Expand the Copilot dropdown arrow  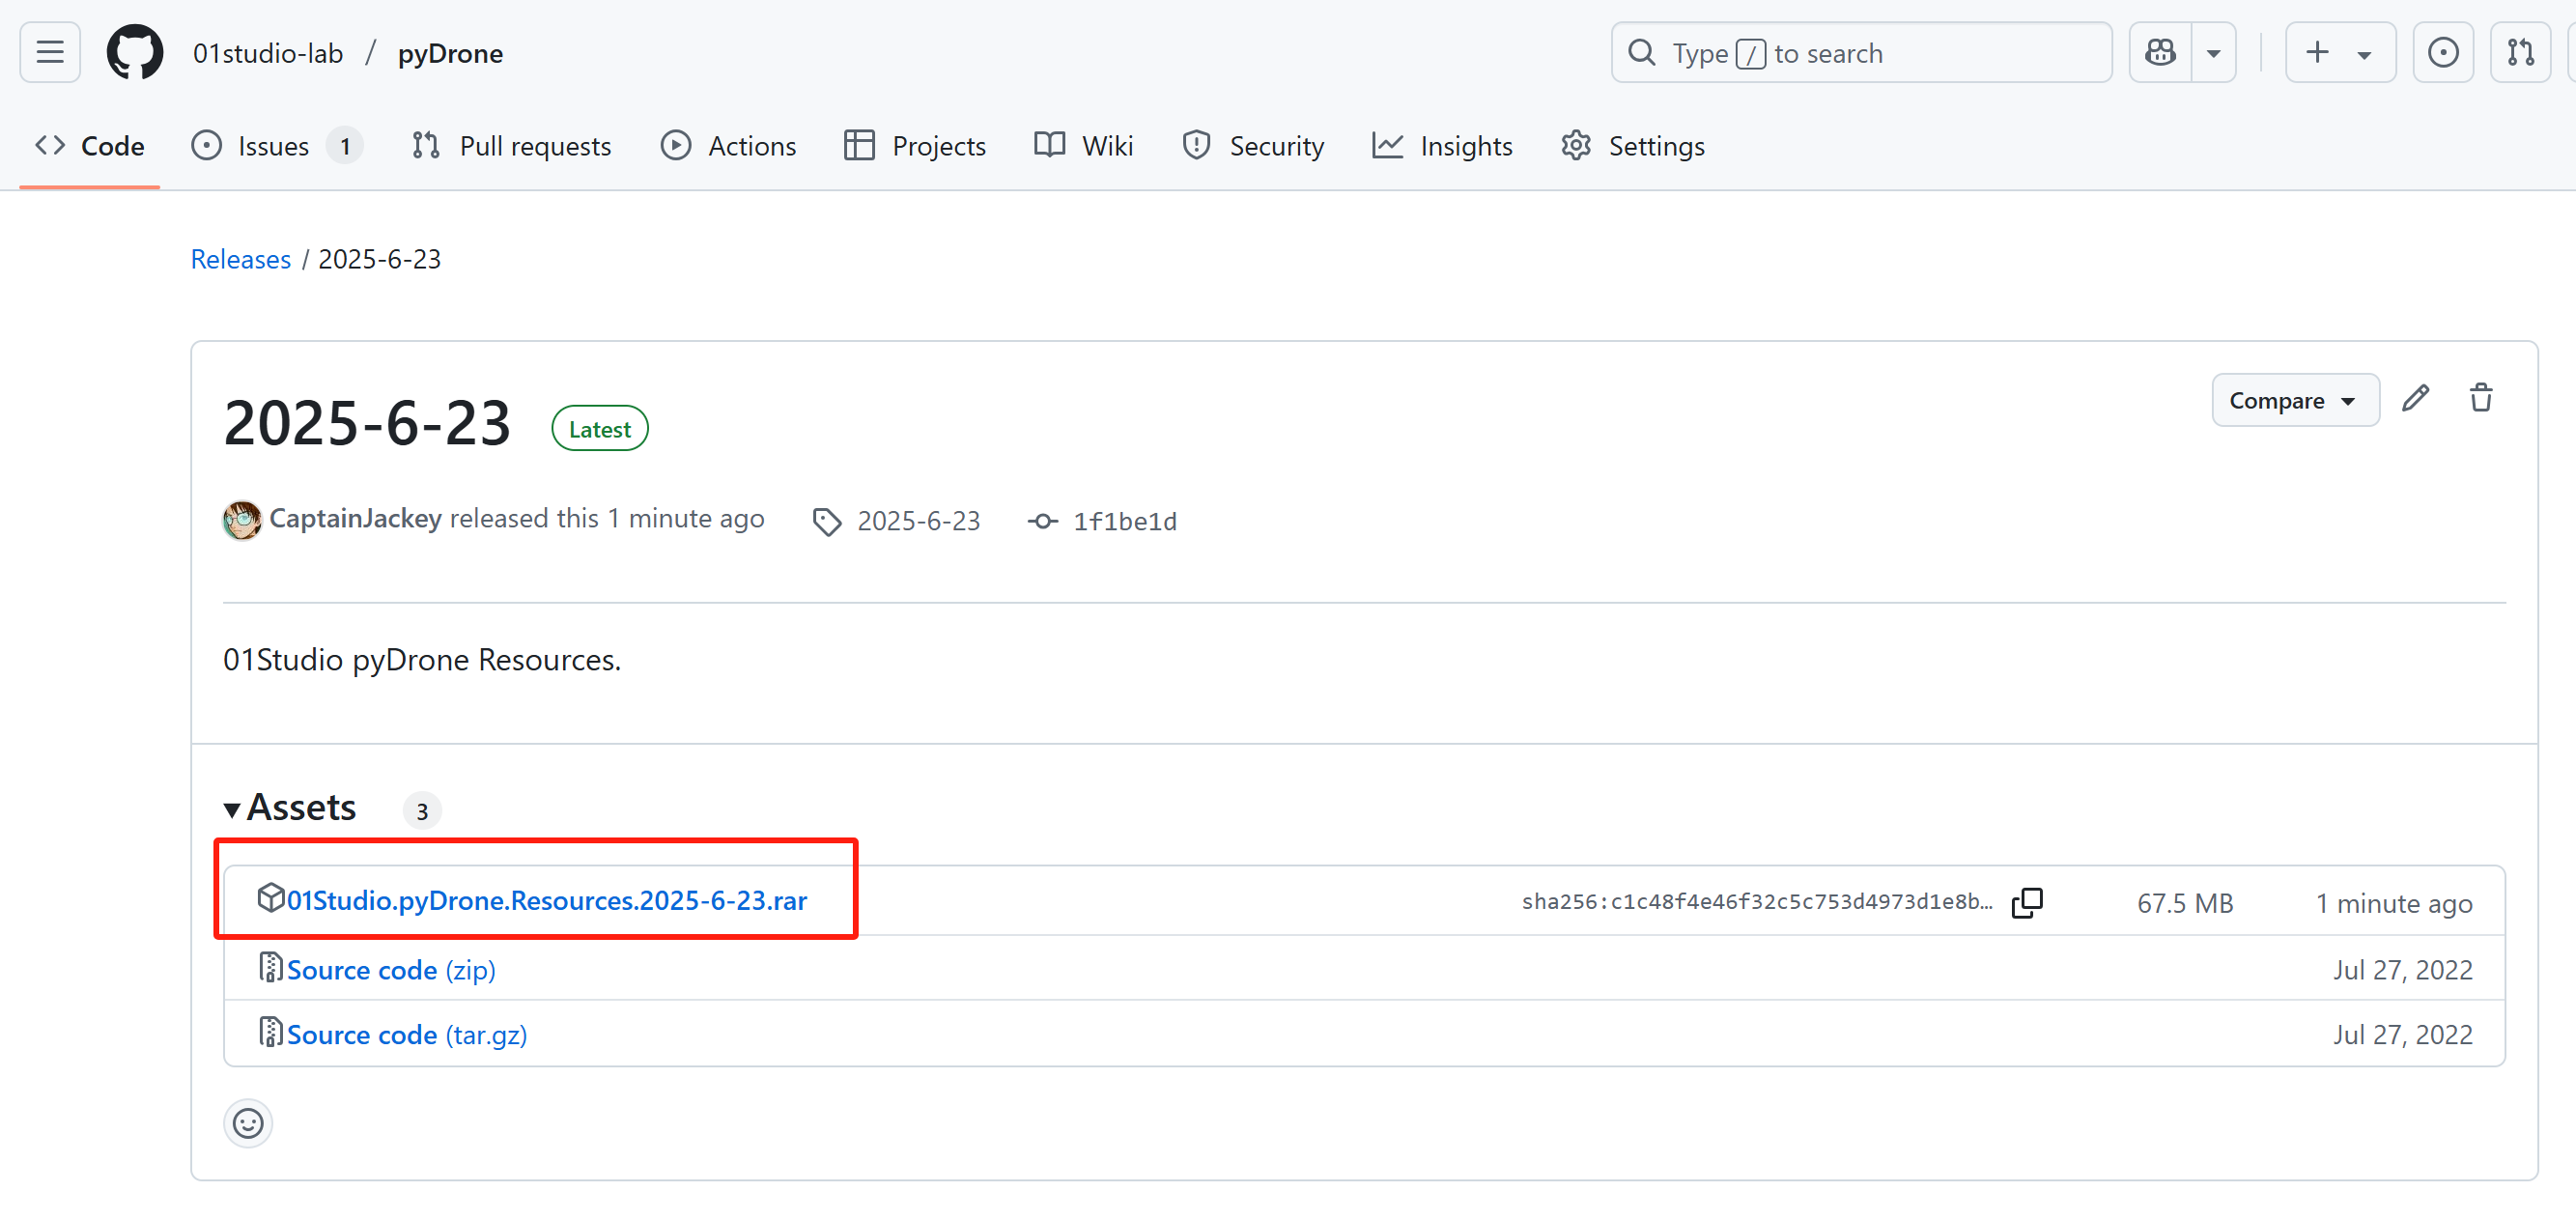[x=2213, y=53]
